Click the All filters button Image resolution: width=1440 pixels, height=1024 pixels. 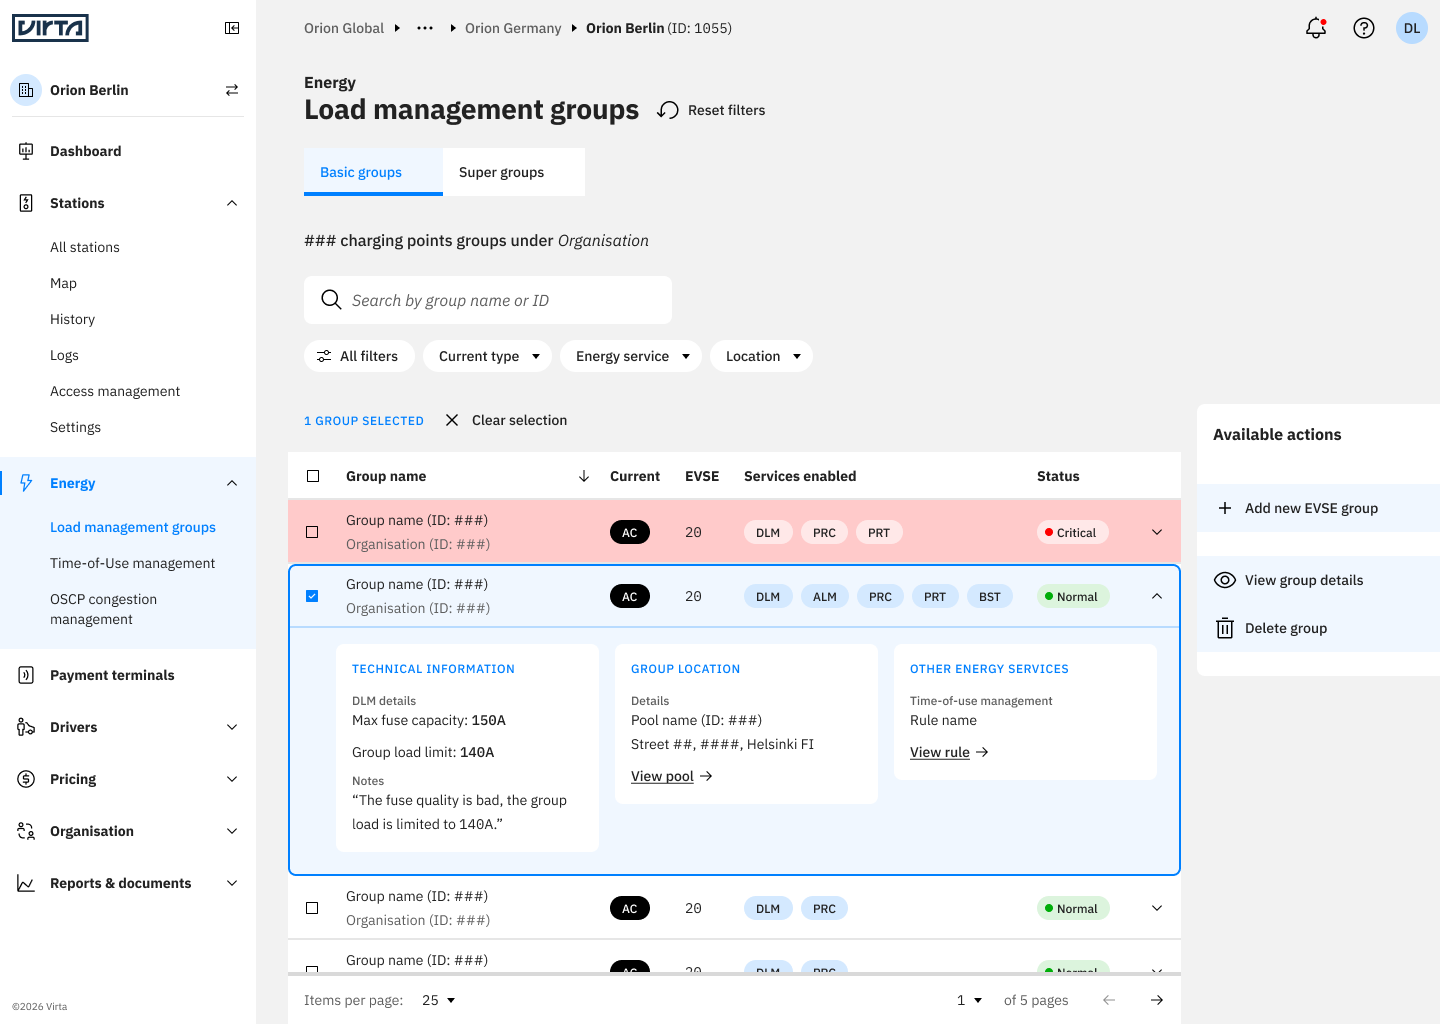(359, 356)
